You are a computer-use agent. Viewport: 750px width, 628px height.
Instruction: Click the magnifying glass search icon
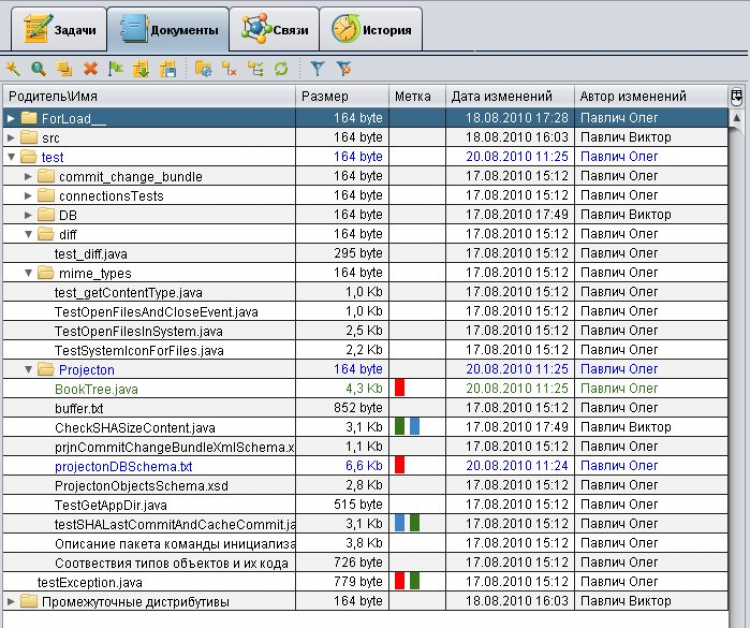coord(38,68)
